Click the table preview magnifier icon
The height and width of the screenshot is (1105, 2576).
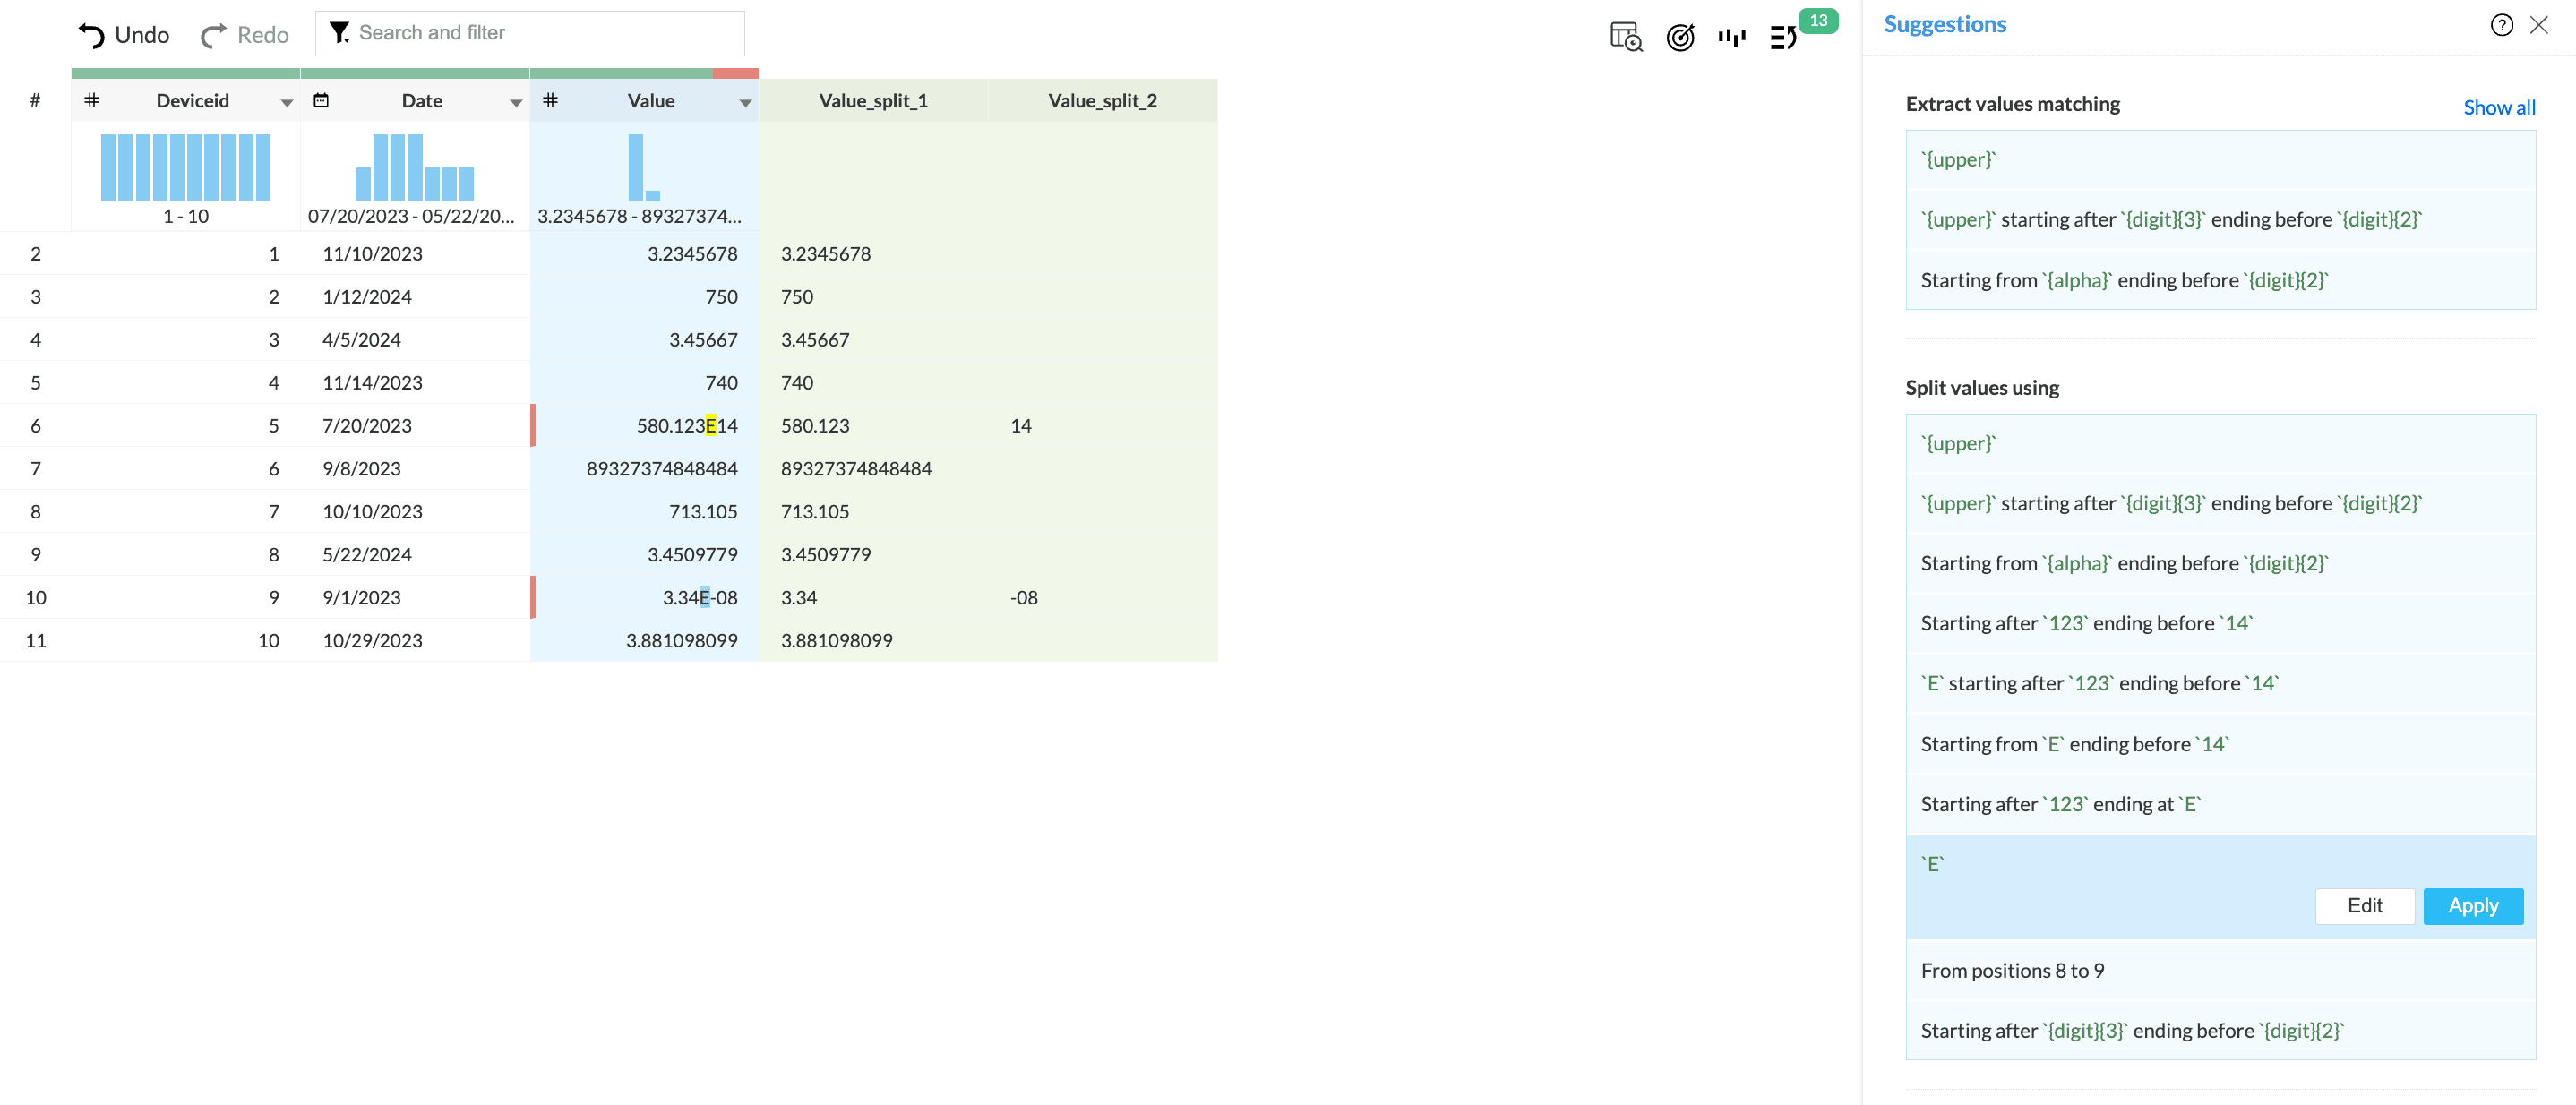[x=1625, y=37]
